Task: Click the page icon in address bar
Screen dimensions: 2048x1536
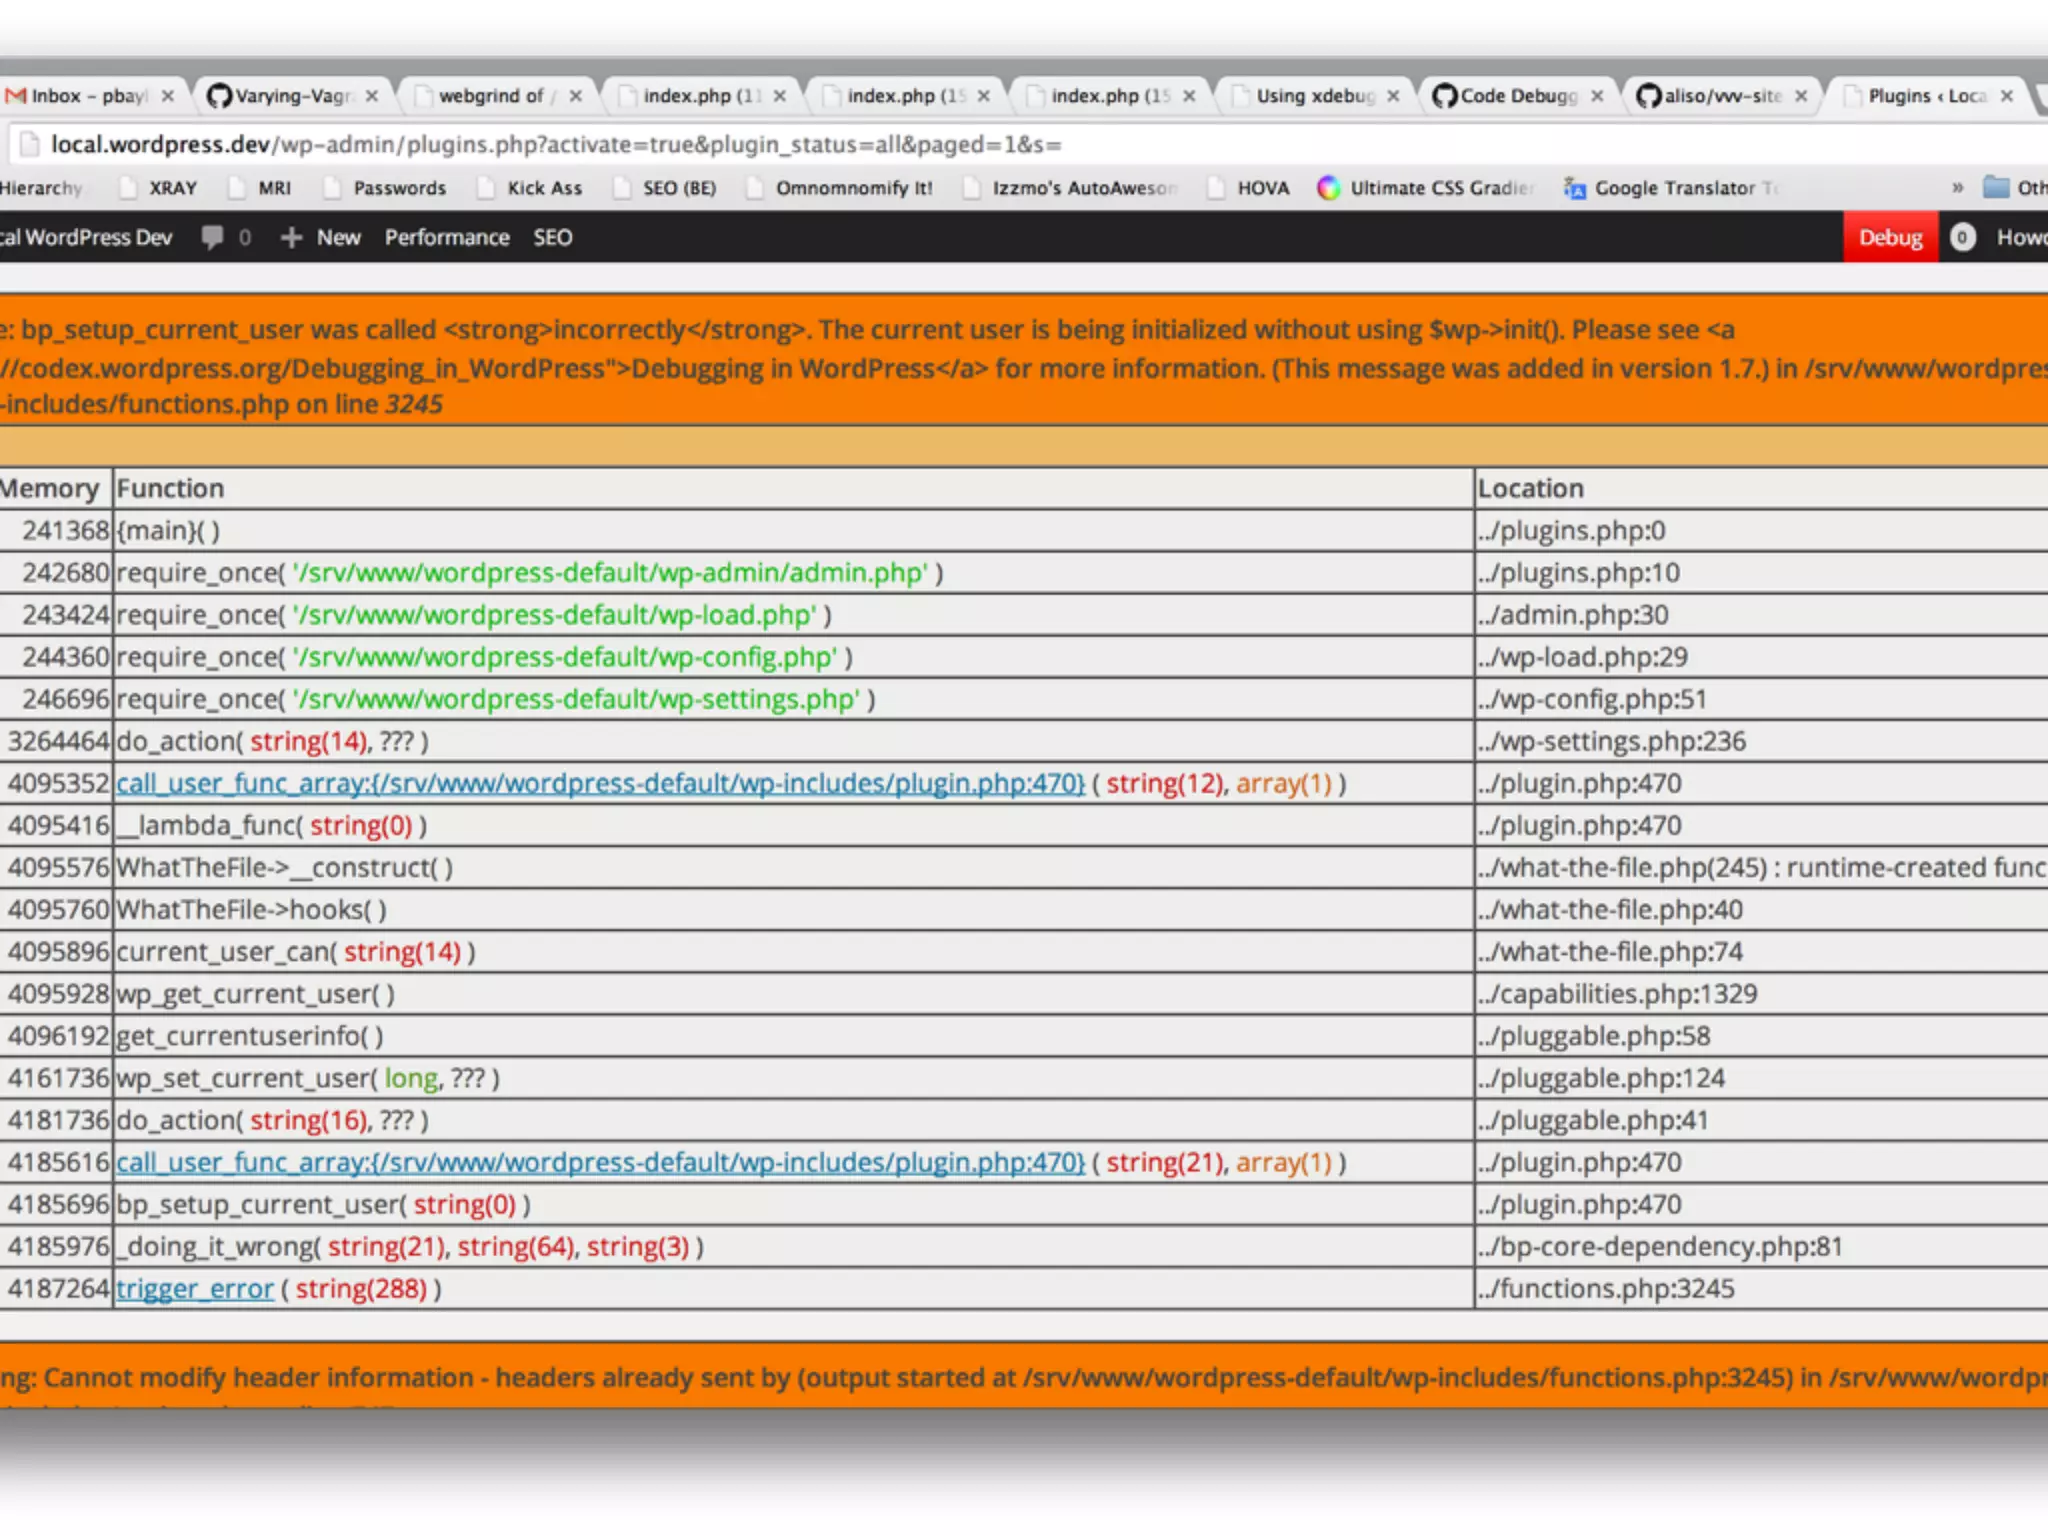Action: (29, 144)
